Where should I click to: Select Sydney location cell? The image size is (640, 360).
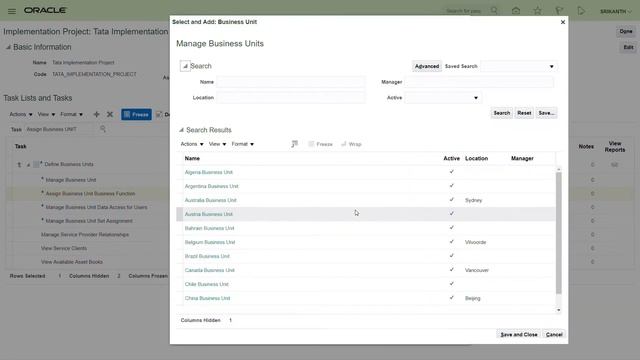[473, 200]
